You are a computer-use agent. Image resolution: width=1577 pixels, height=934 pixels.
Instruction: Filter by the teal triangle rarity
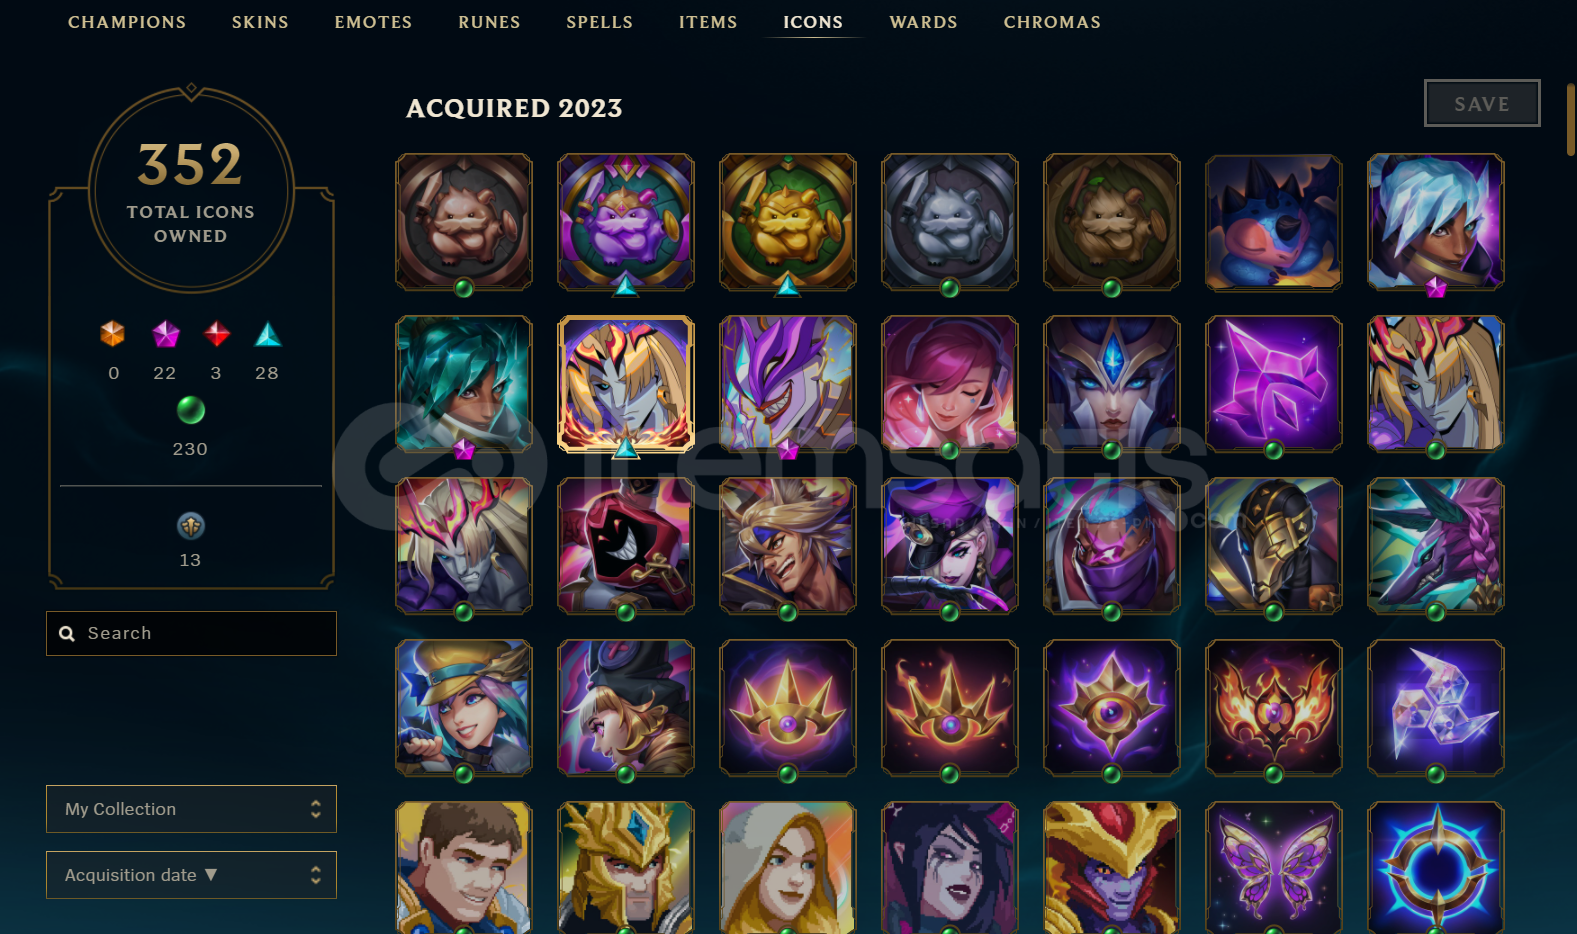[x=267, y=334]
